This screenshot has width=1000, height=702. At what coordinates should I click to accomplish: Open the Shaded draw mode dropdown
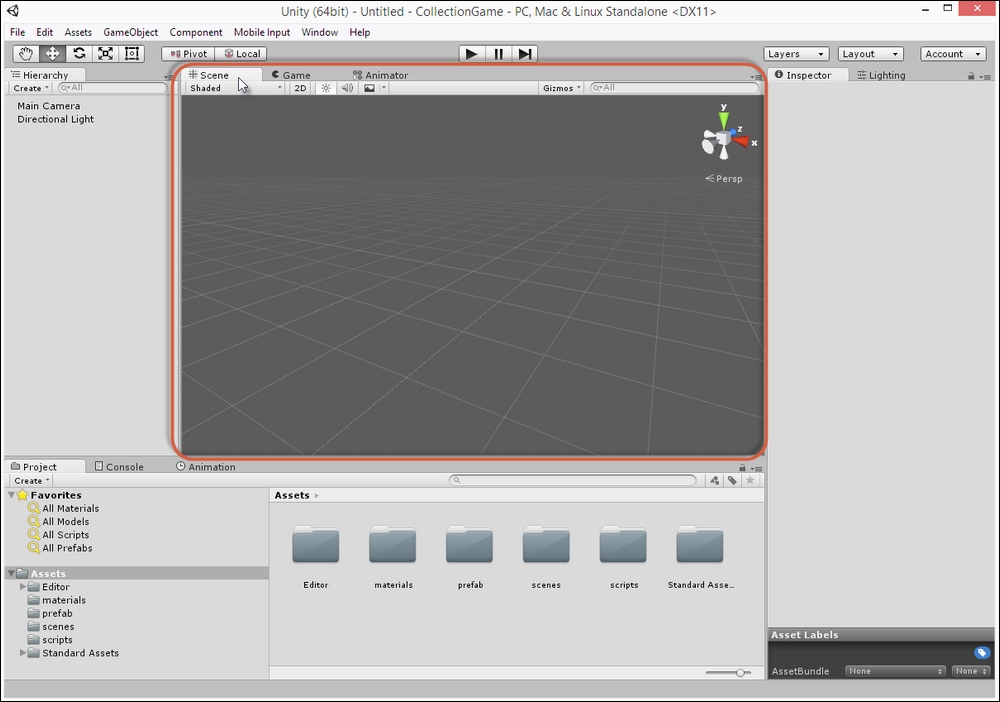click(x=235, y=88)
